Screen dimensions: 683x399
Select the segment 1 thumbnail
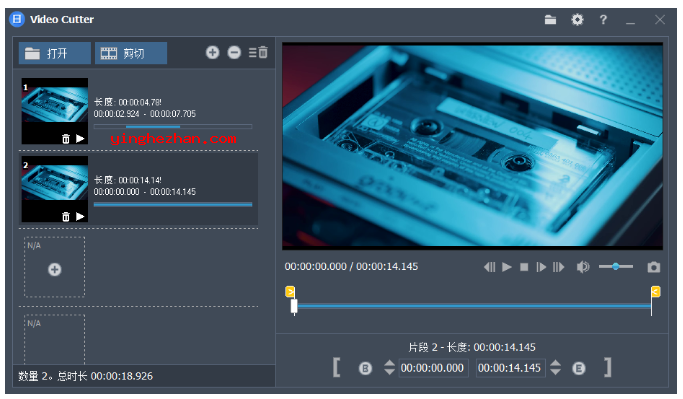[x=55, y=111]
